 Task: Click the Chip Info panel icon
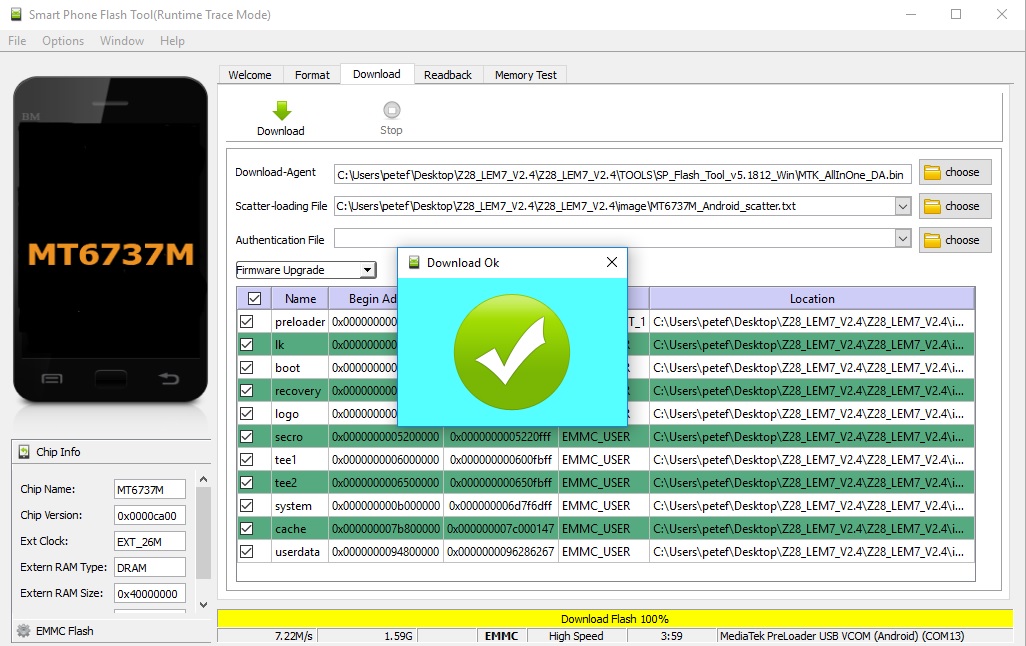coord(24,452)
